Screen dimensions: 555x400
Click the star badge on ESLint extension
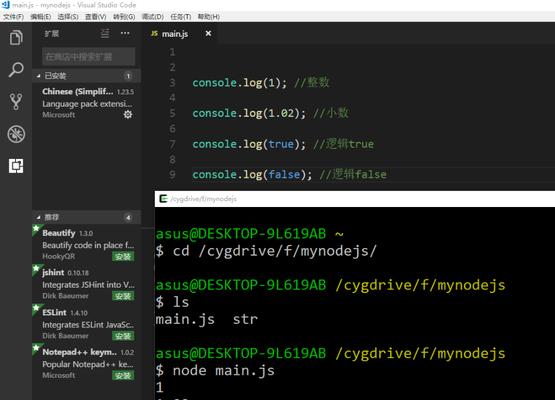tap(36, 309)
